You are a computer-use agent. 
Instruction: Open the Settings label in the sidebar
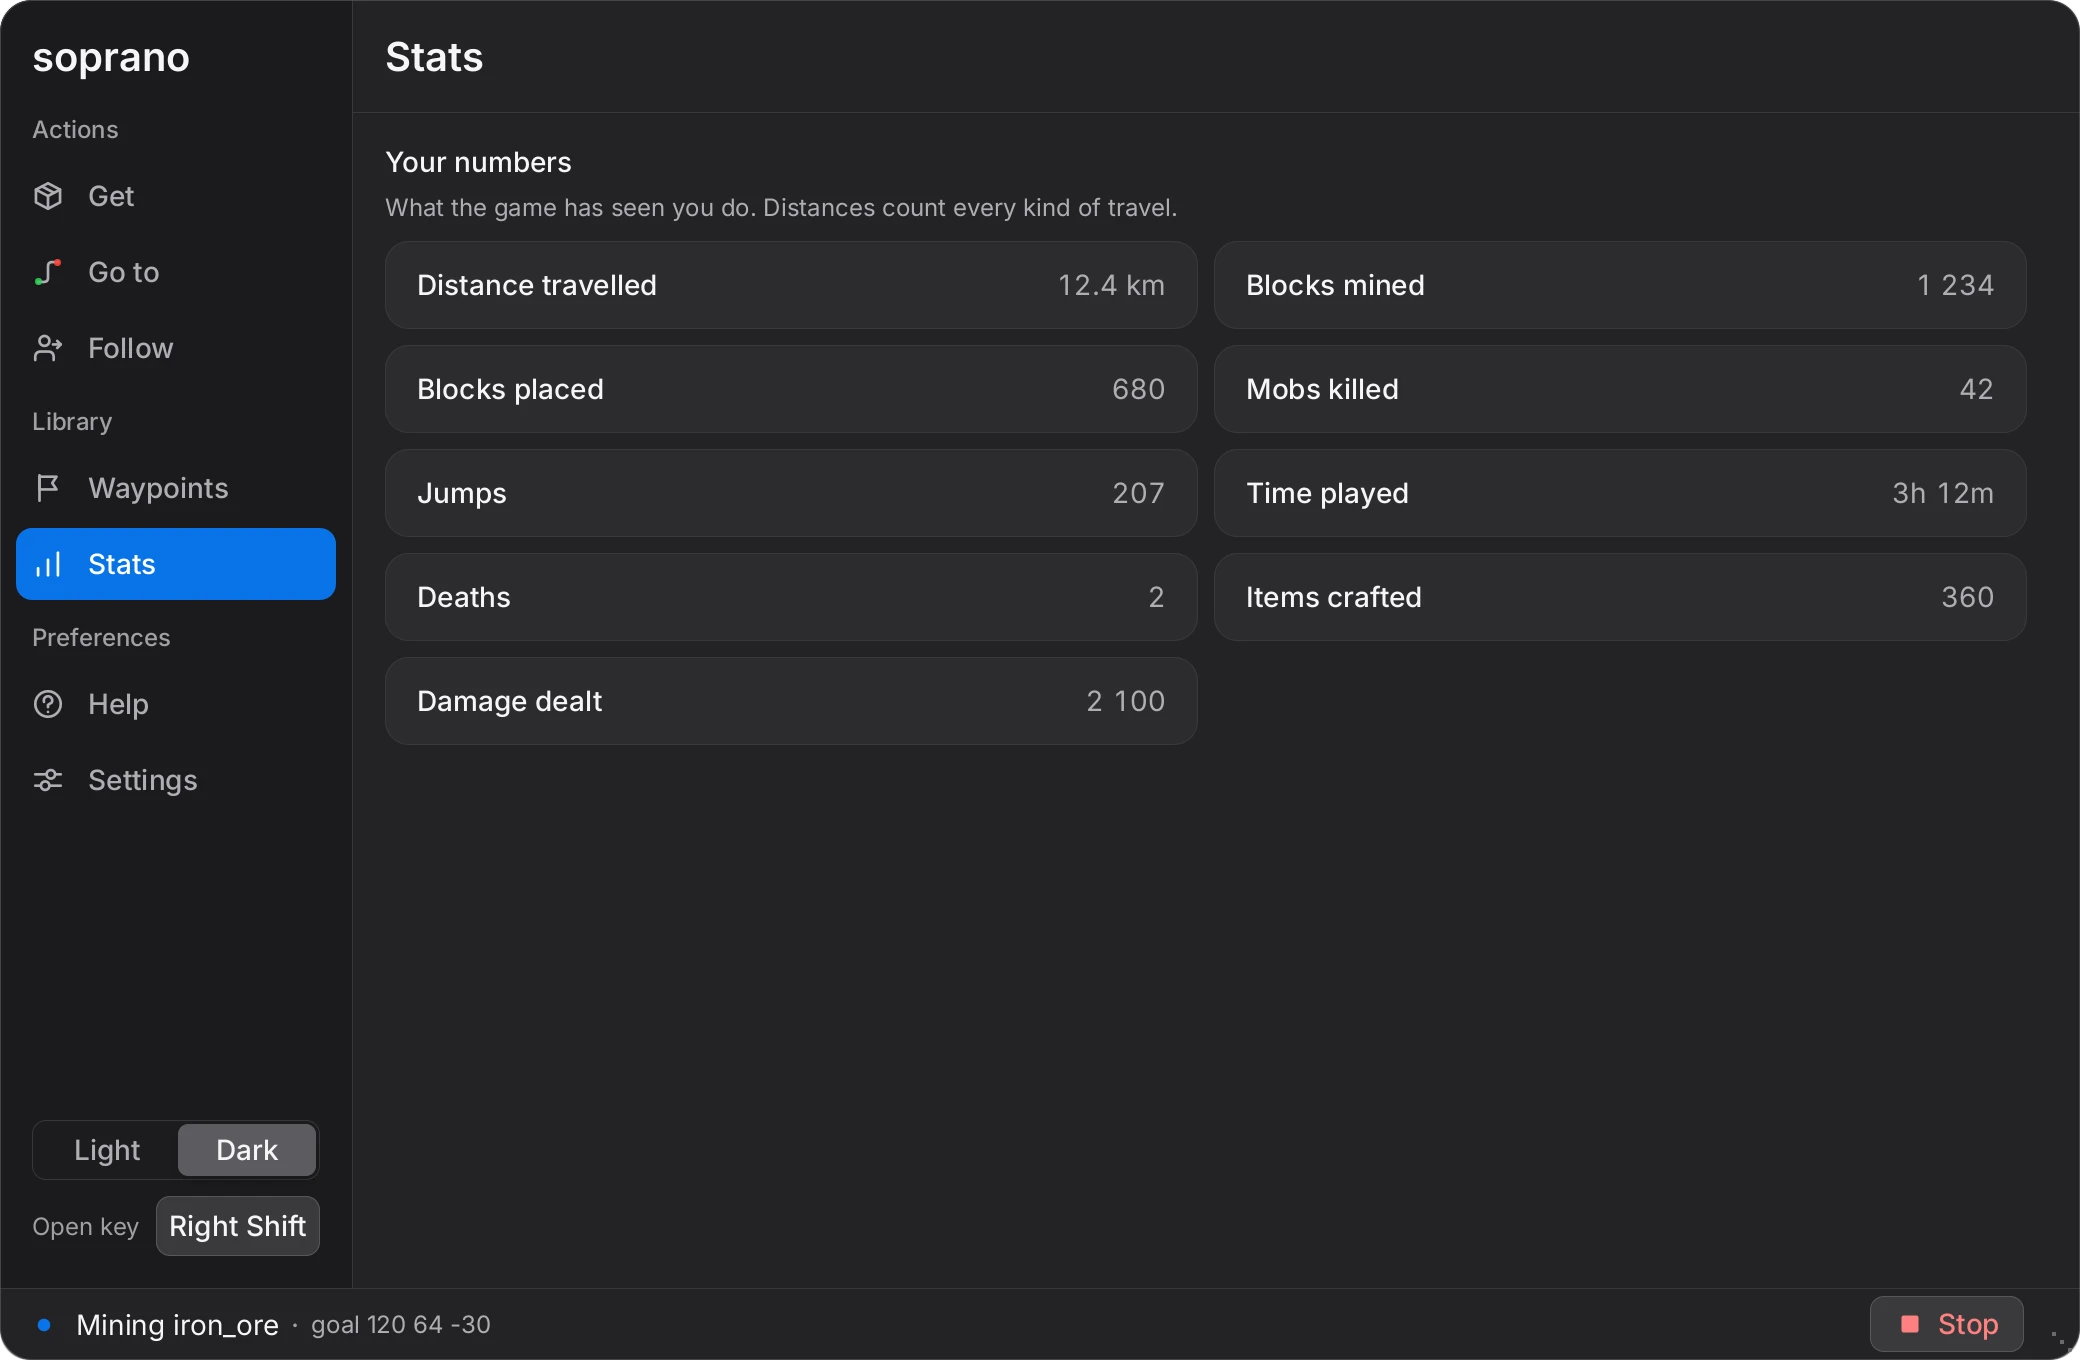click(143, 780)
